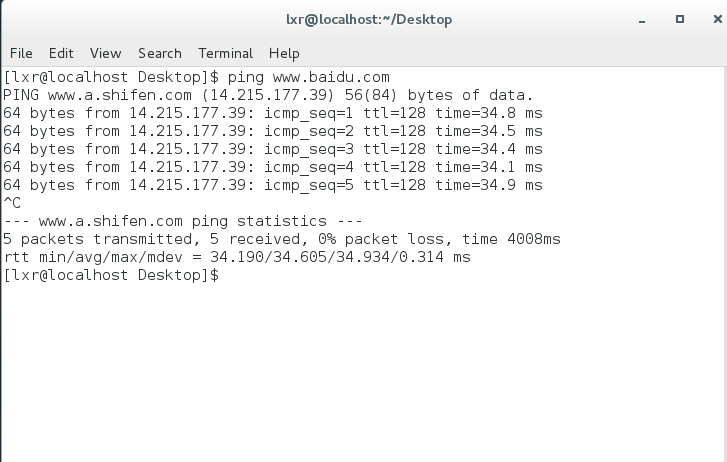Open the Terminal menu

[x=225, y=53]
